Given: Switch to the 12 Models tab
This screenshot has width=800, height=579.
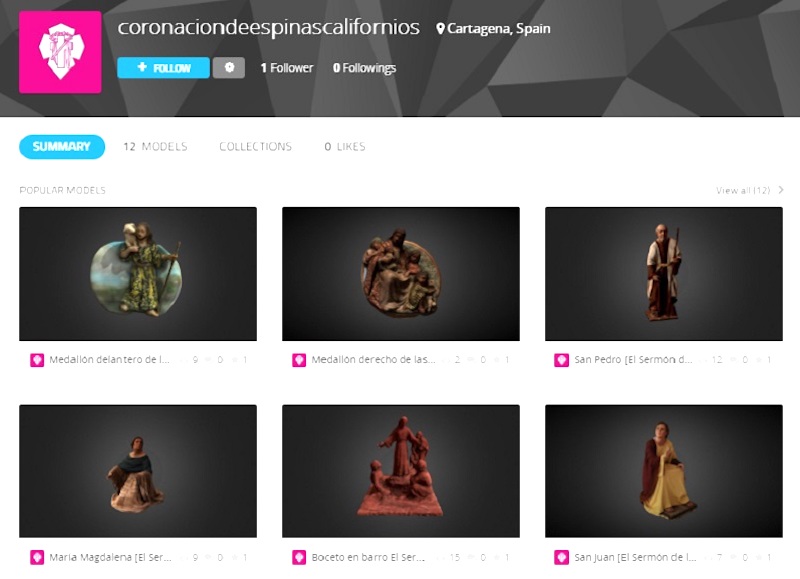Looking at the screenshot, I should (155, 147).
